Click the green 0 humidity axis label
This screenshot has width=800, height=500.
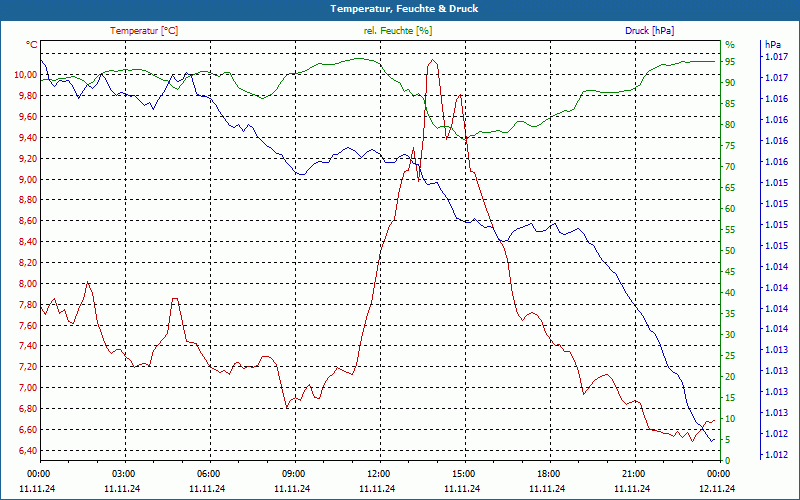[728, 461]
